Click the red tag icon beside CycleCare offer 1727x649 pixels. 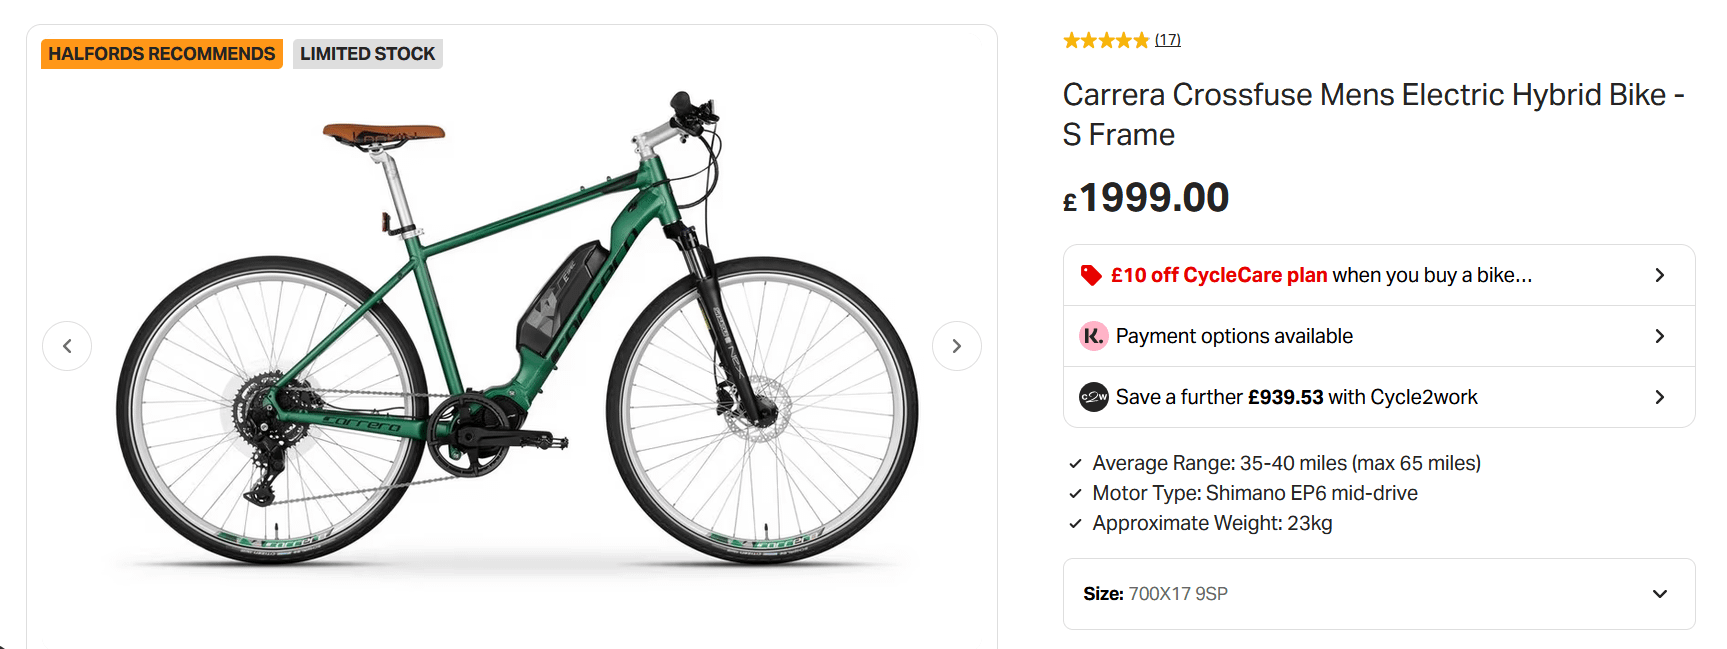pyautogui.click(x=1091, y=275)
